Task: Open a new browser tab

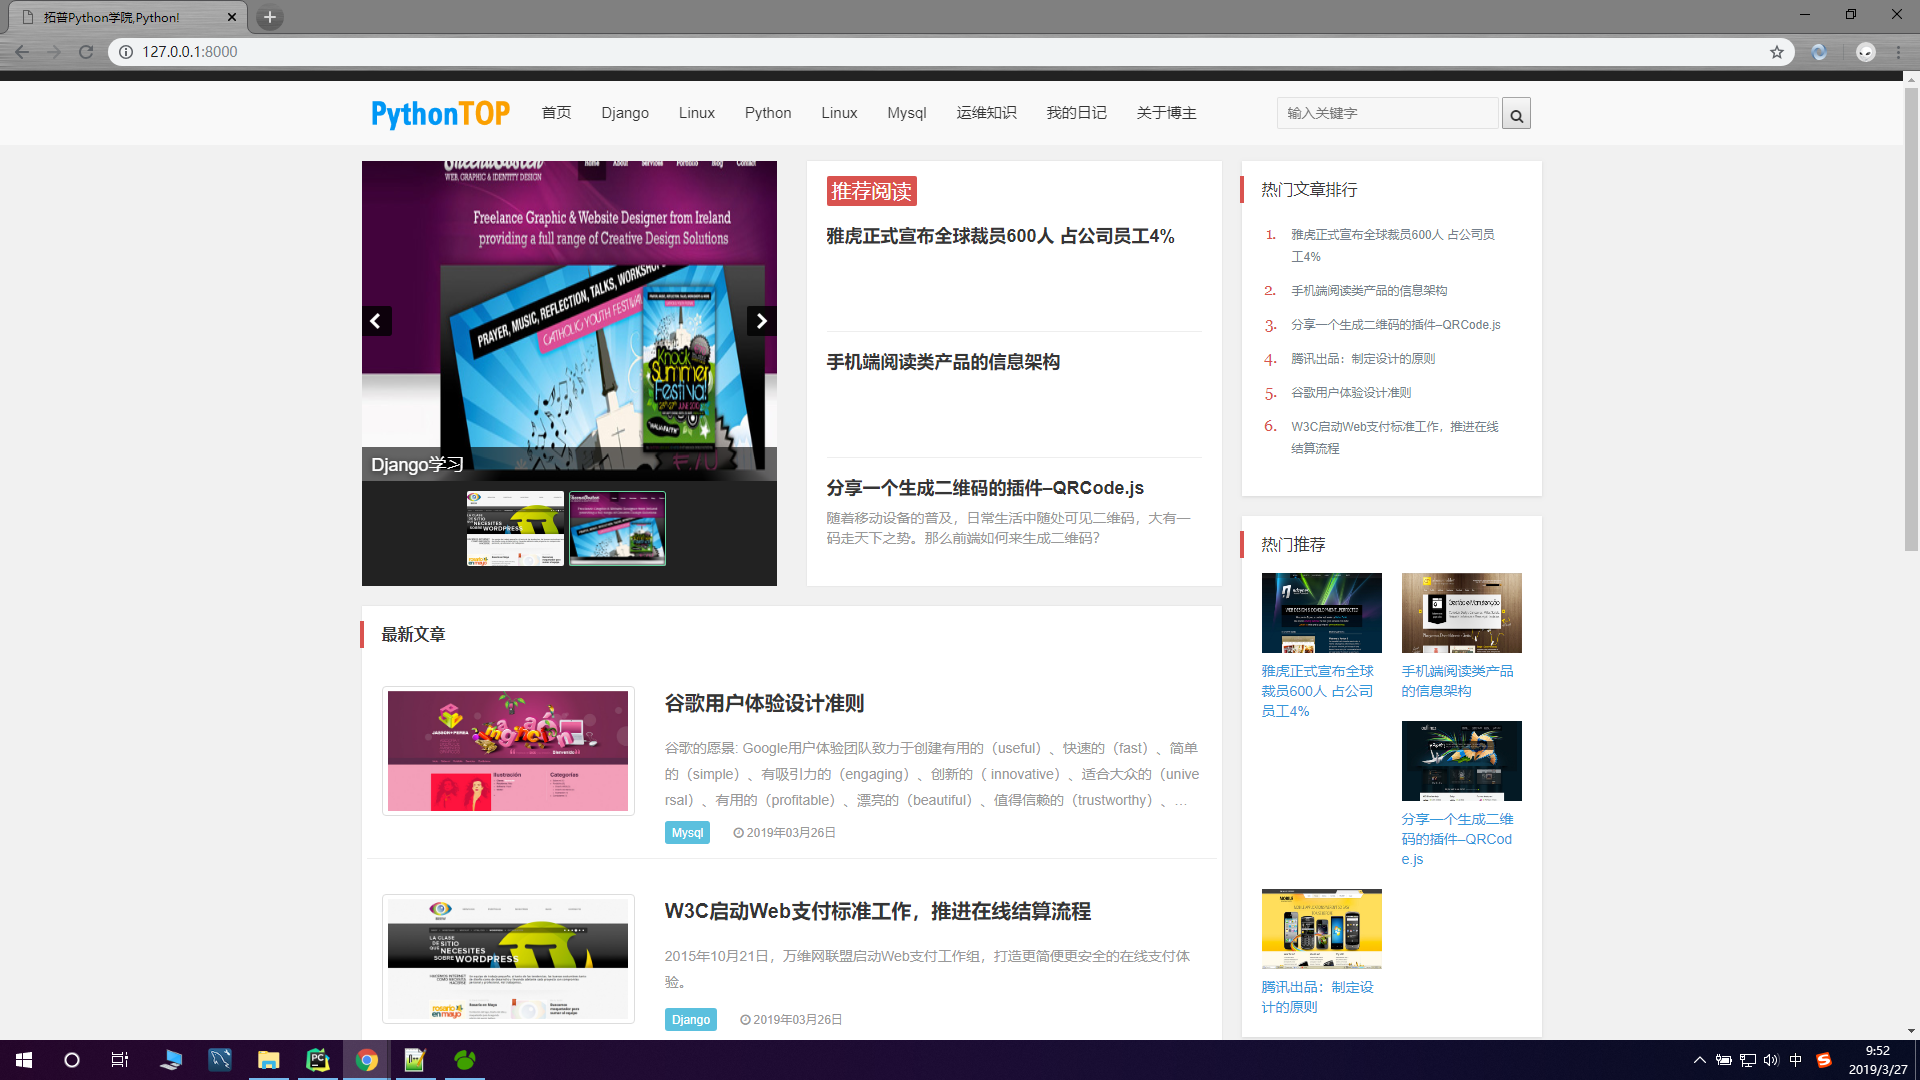Action: pos(269,17)
